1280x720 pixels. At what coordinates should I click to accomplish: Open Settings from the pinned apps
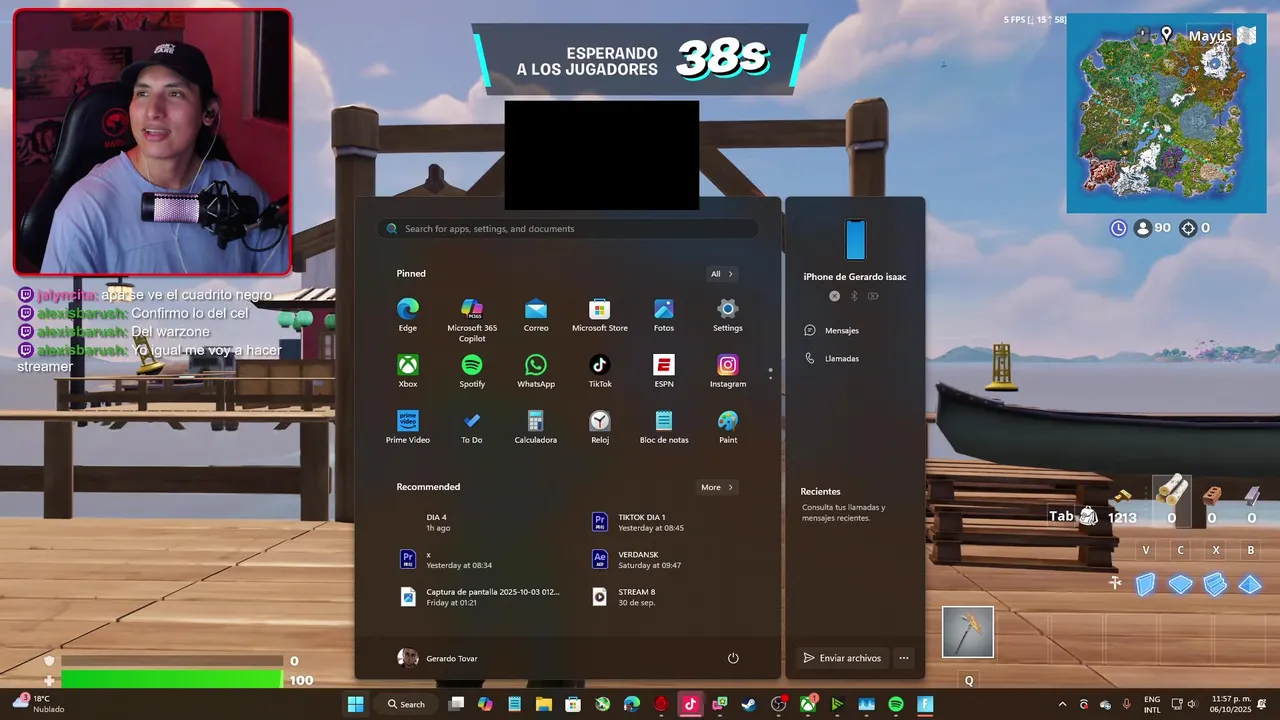pos(728,314)
